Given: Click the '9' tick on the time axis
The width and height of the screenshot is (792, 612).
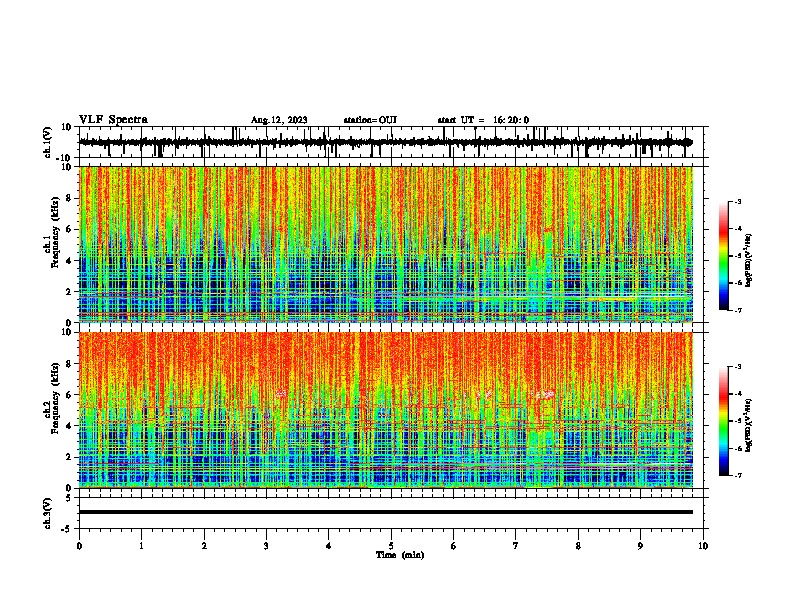Looking at the screenshot, I should pyautogui.click(x=640, y=546).
